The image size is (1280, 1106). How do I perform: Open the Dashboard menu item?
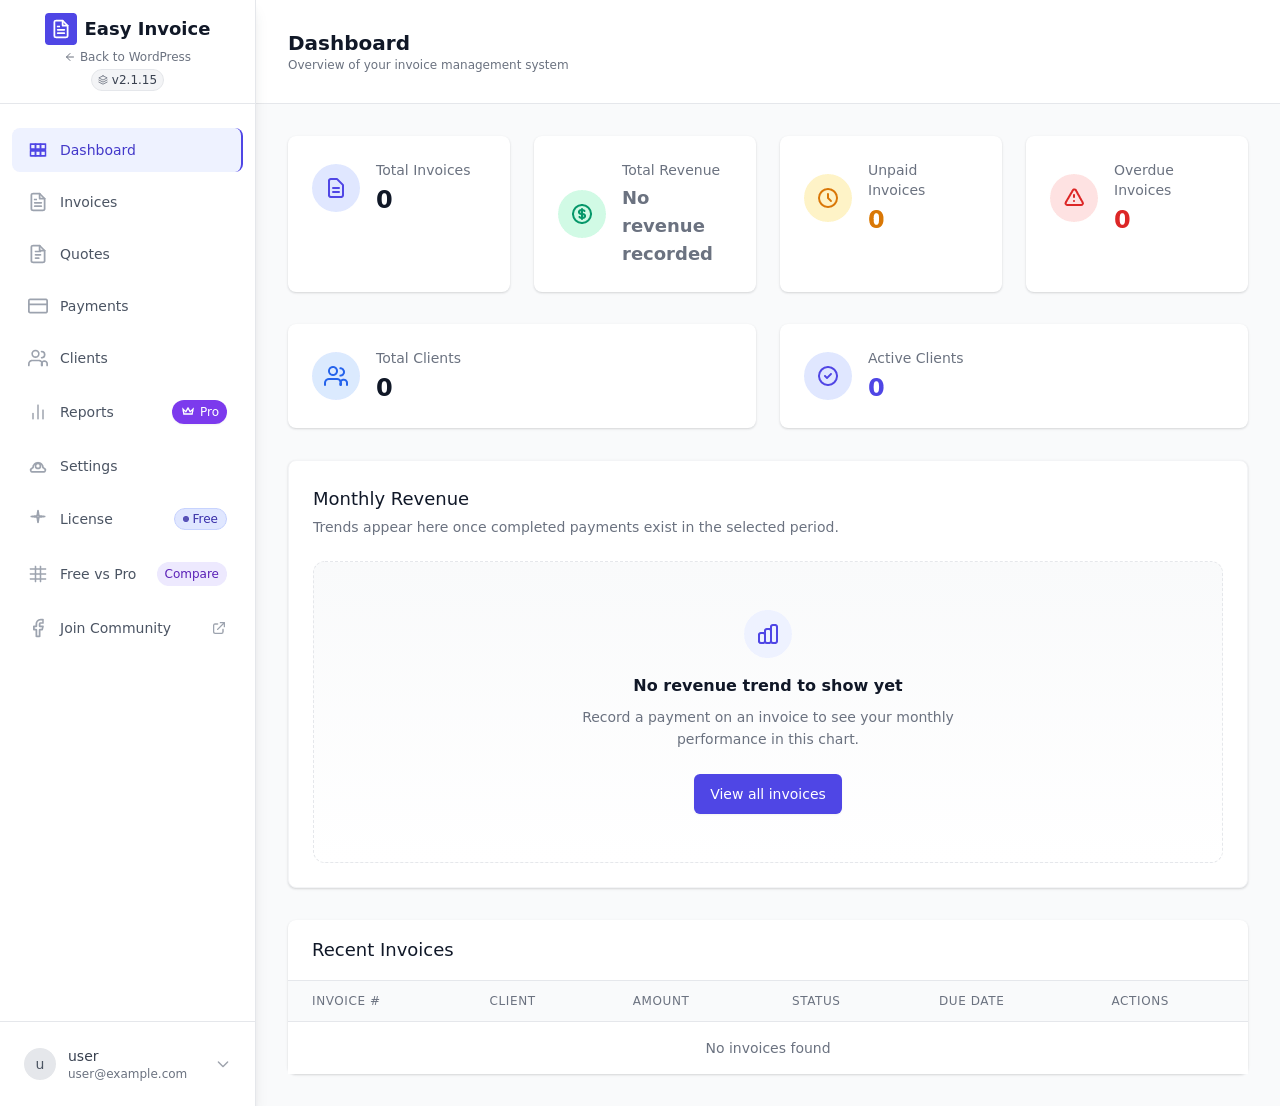coord(127,150)
